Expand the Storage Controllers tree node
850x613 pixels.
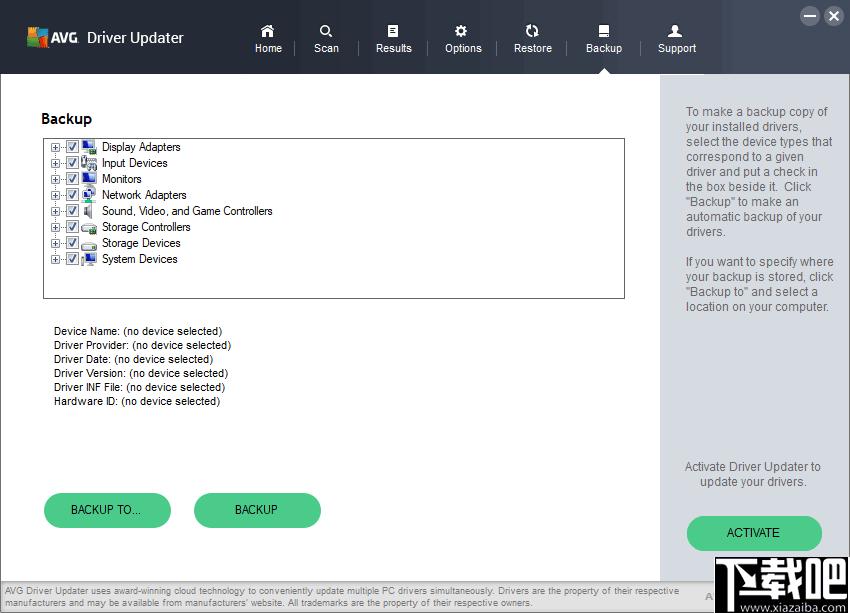pos(55,227)
